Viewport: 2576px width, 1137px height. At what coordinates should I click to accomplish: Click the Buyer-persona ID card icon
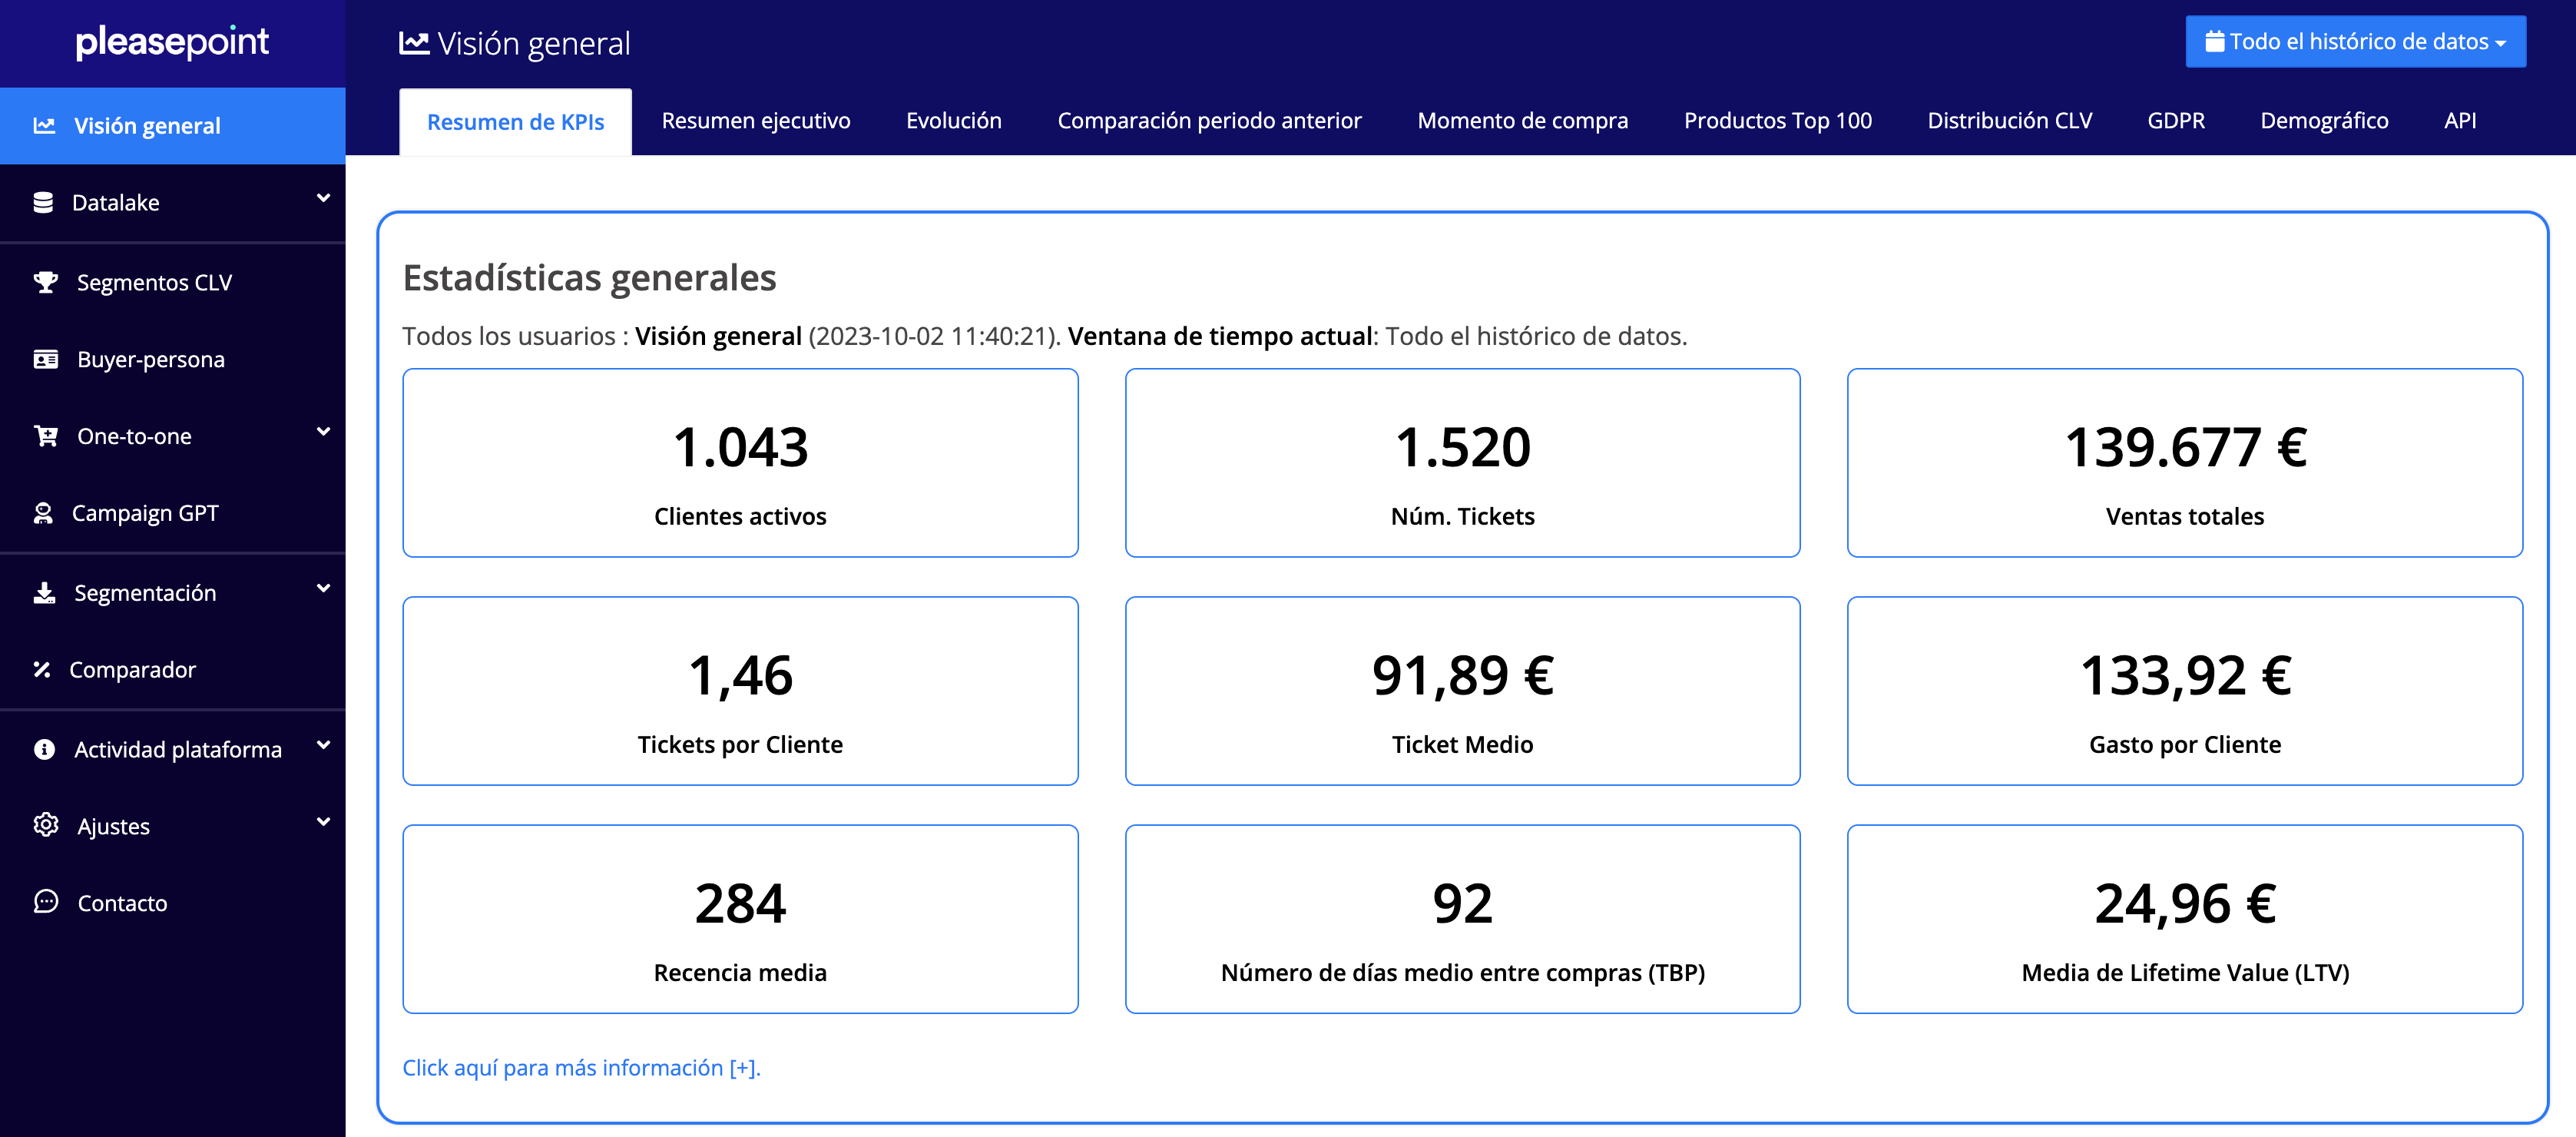pyautogui.click(x=45, y=360)
